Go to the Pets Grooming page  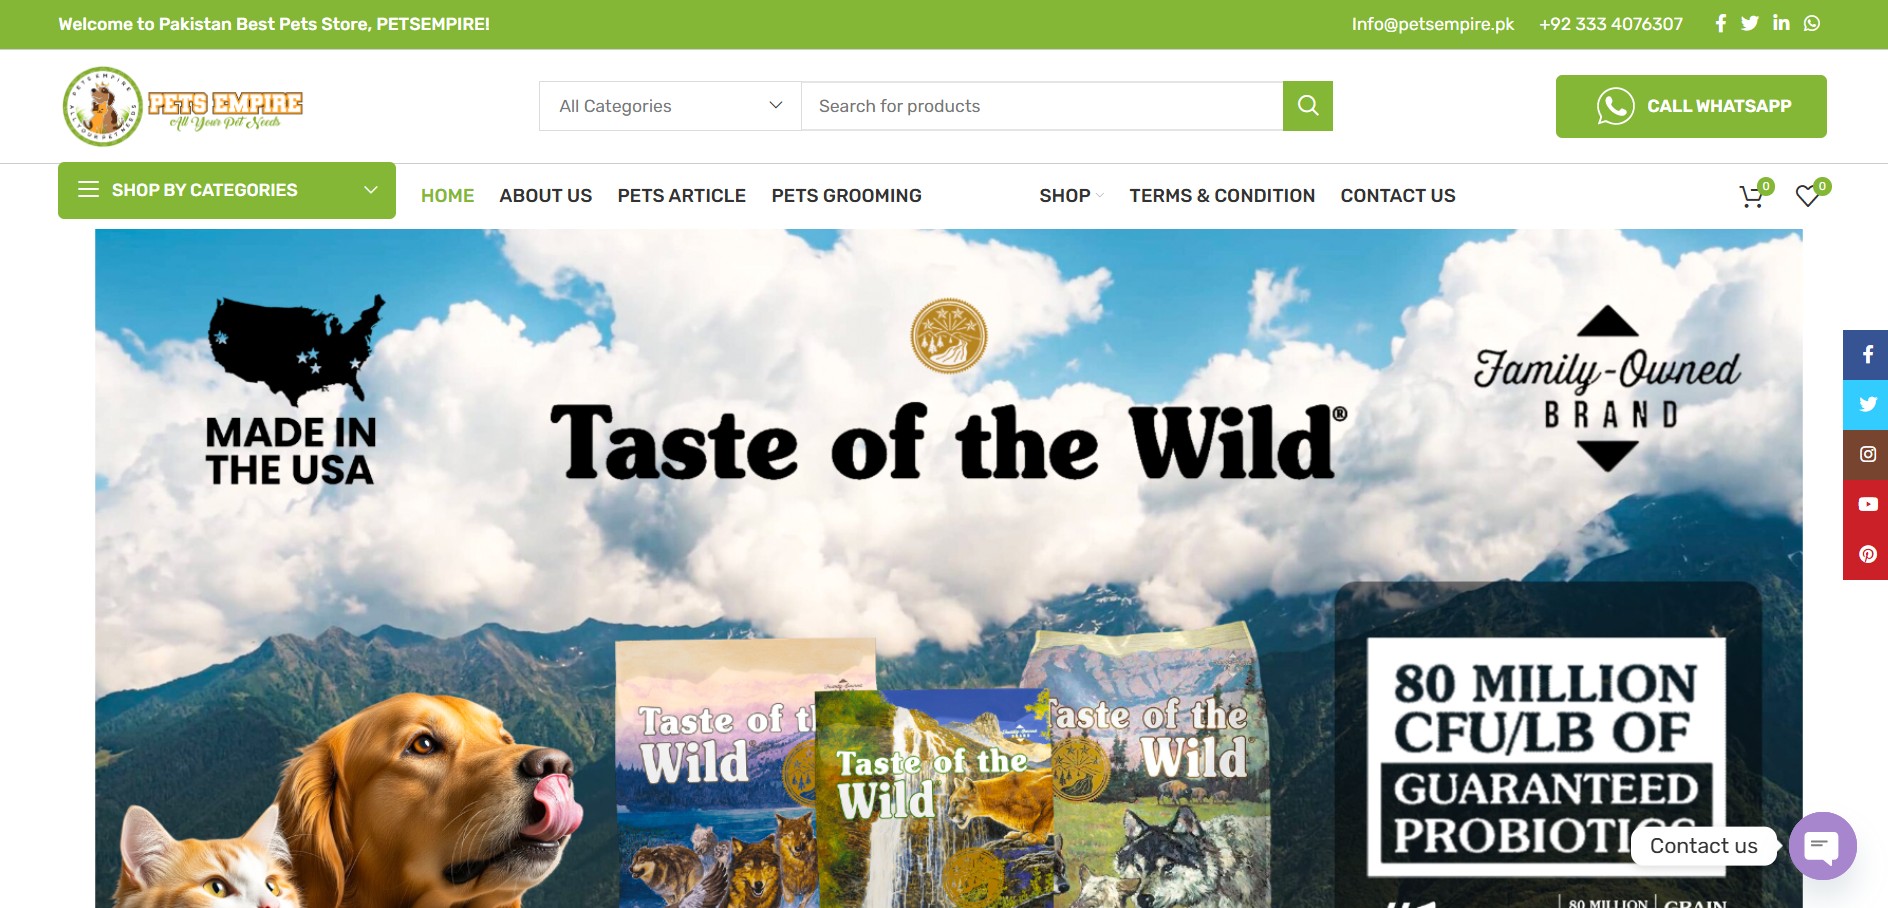(846, 196)
